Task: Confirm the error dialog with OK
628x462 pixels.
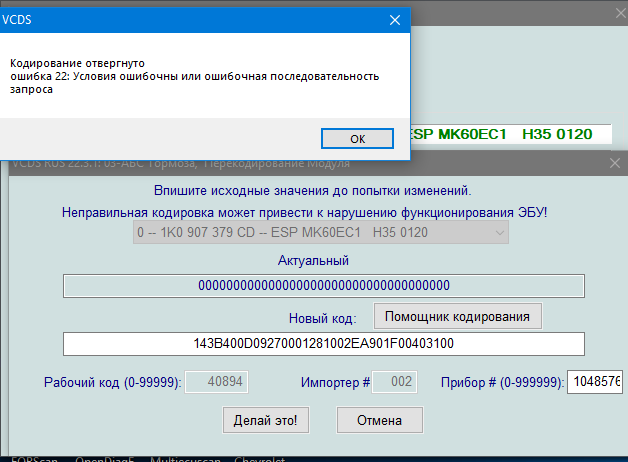Action: pyautogui.click(x=357, y=139)
